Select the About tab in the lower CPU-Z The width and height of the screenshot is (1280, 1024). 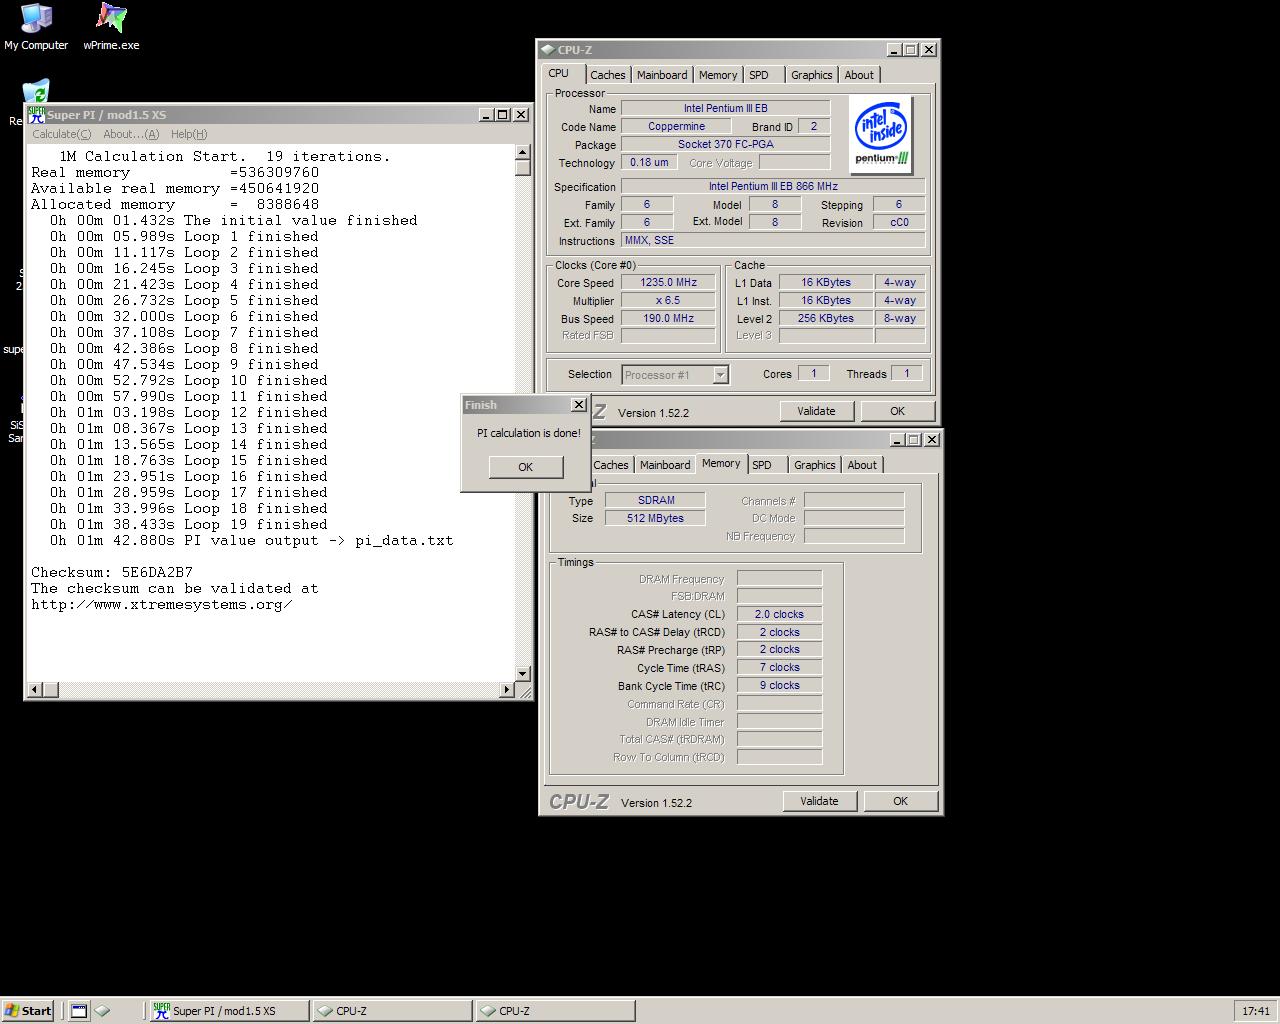pos(862,465)
